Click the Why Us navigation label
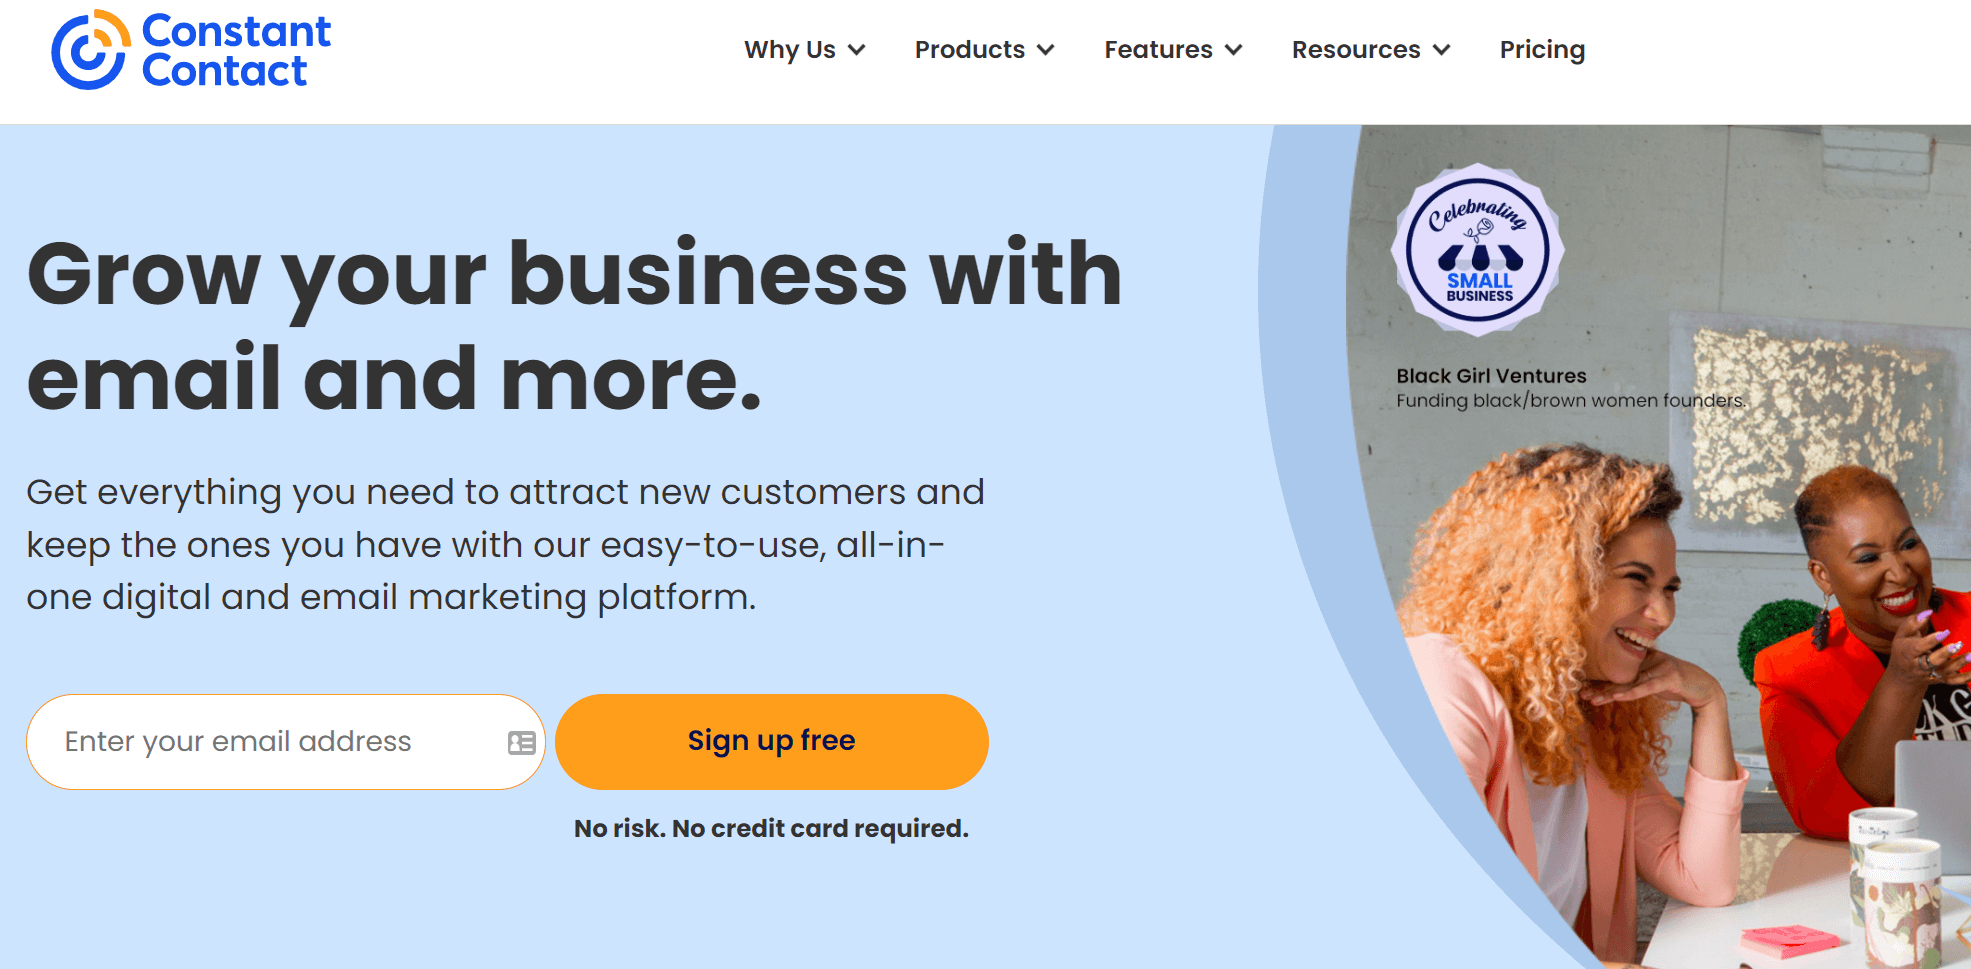Viewport: 1971px width, 969px height. (789, 50)
